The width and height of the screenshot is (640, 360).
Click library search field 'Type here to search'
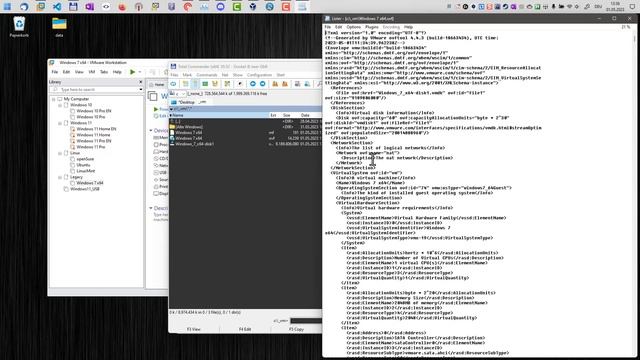point(96,89)
